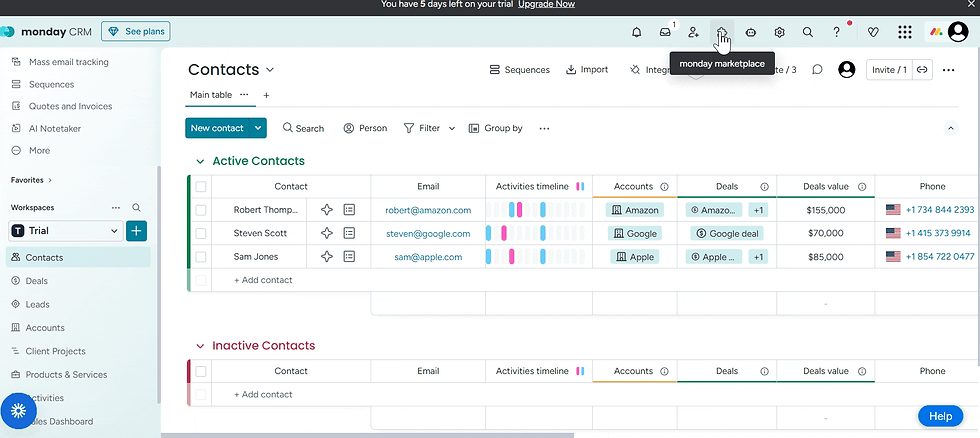Open the top bar settings gear
980x438 pixels.
click(x=779, y=32)
